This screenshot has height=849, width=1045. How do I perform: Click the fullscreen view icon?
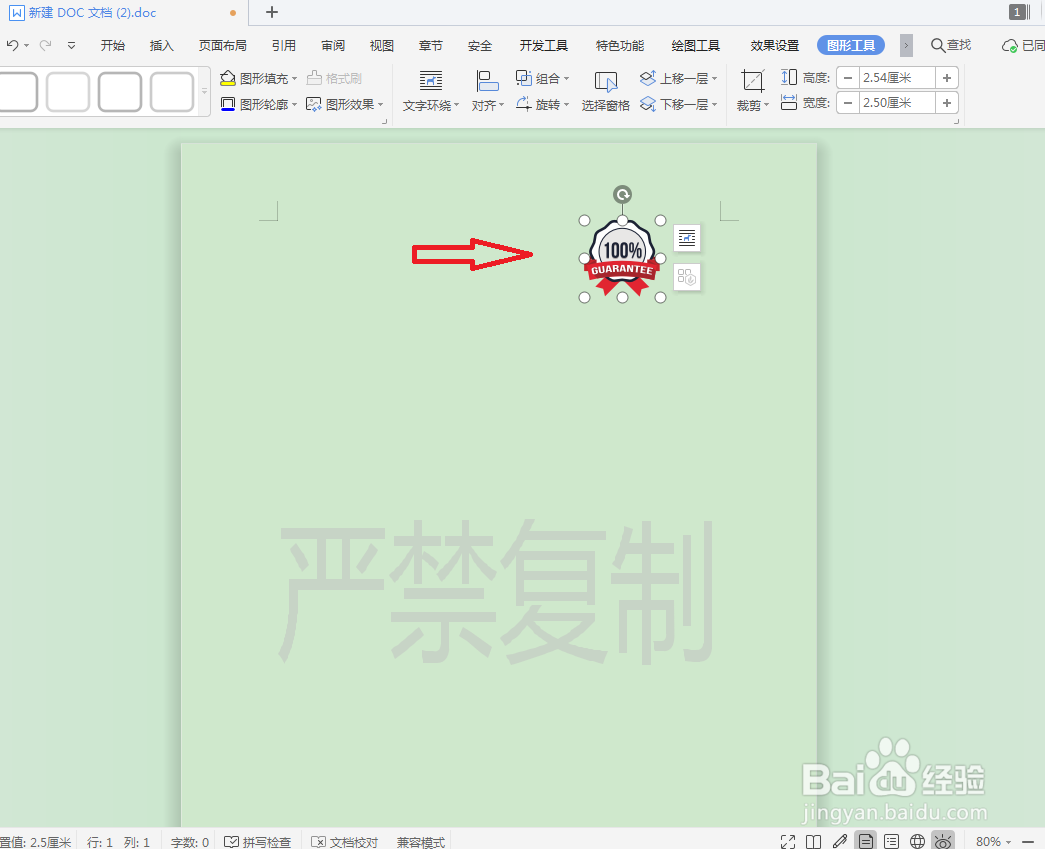pyautogui.click(x=788, y=842)
